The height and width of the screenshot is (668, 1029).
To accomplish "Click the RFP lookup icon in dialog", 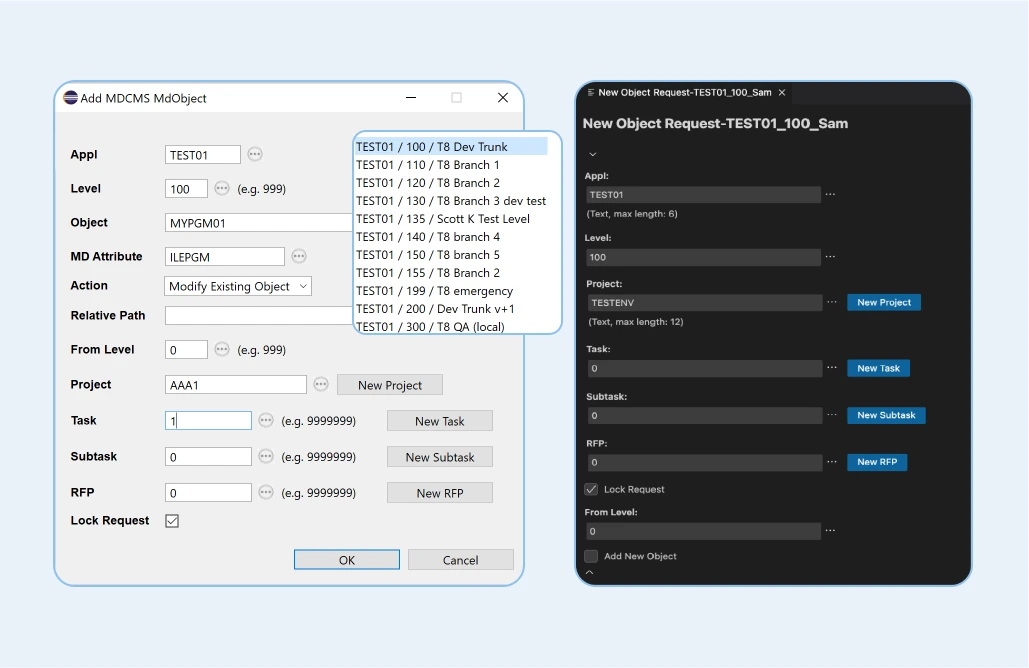I will (x=266, y=492).
